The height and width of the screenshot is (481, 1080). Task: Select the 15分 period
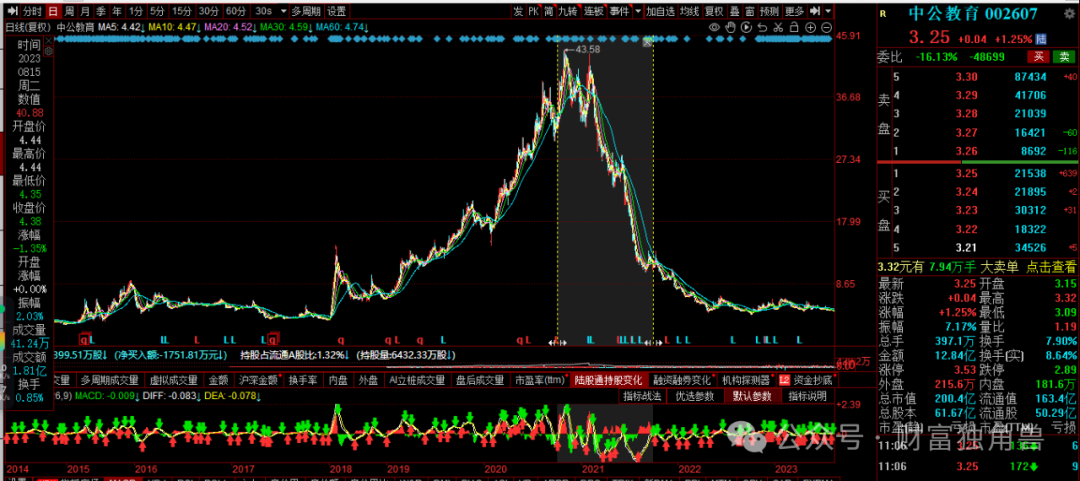pos(182,11)
